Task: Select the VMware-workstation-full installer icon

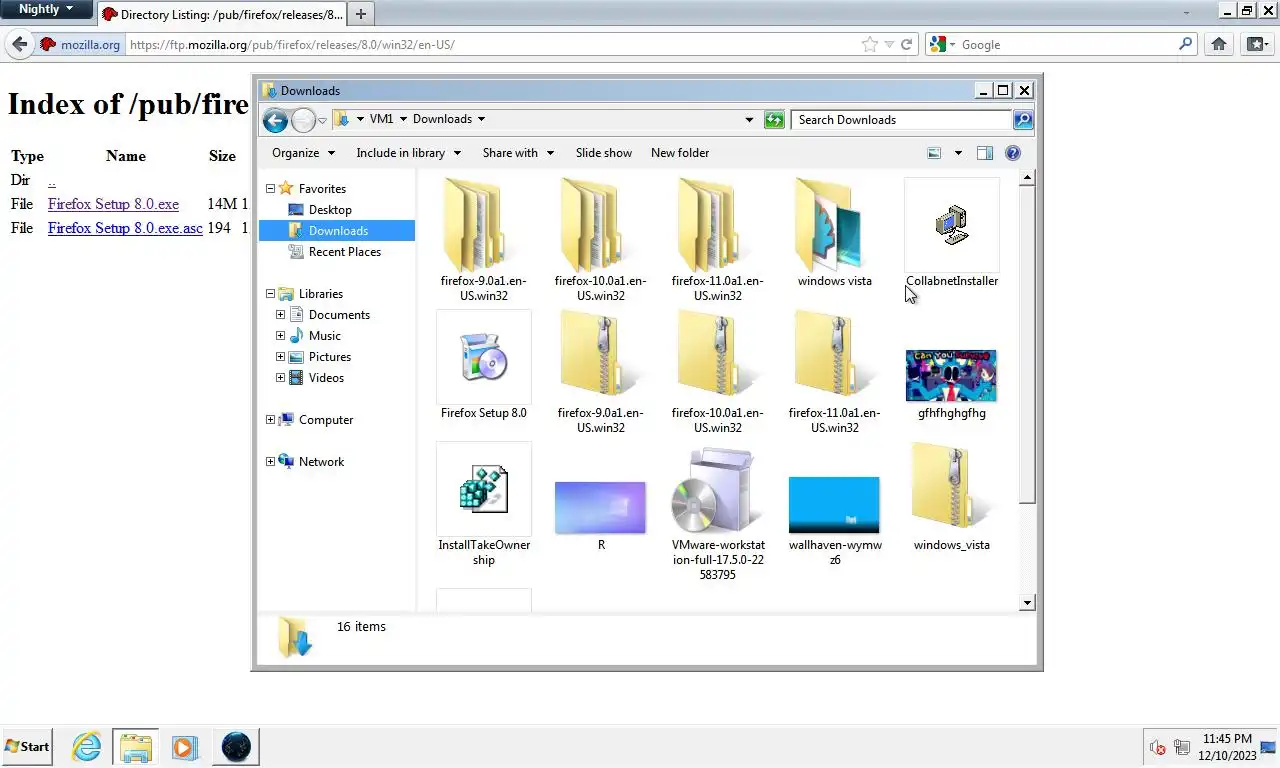Action: point(712,490)
